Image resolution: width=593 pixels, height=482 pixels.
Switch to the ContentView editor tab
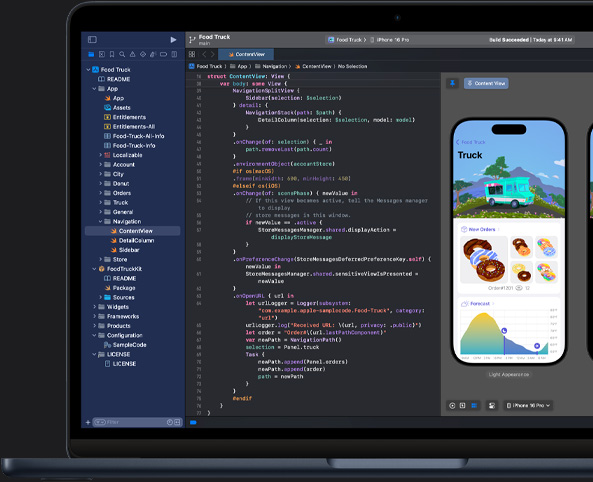[x=246, y=54]
